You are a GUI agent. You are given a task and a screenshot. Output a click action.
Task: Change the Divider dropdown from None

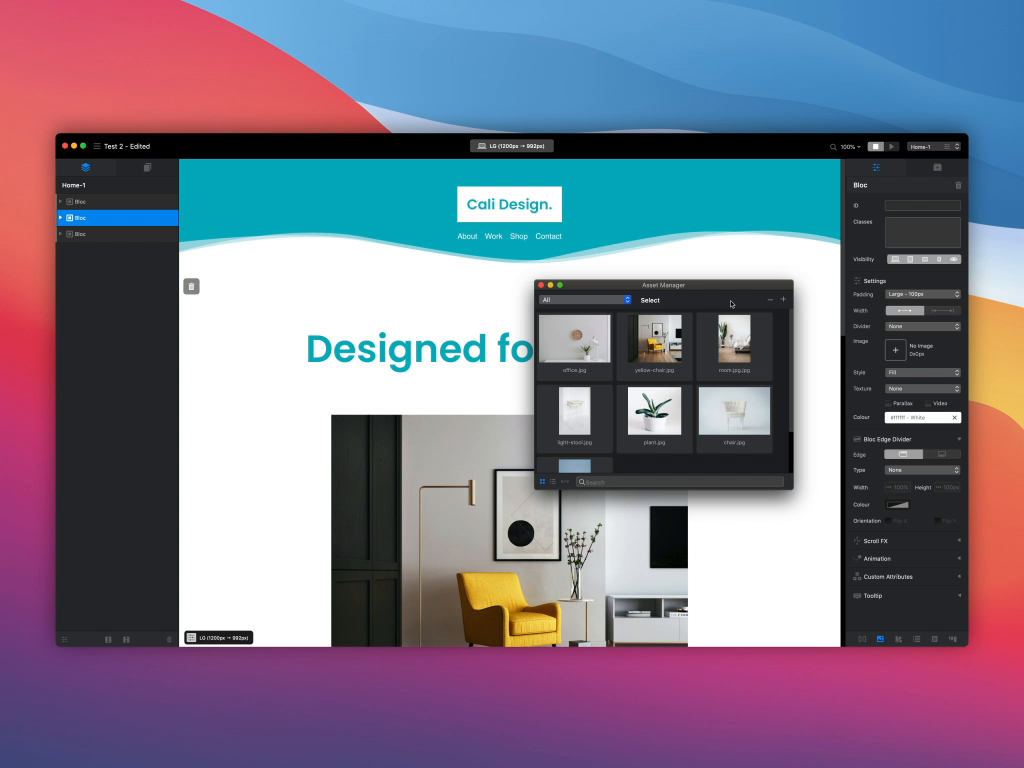pos(922,326)
